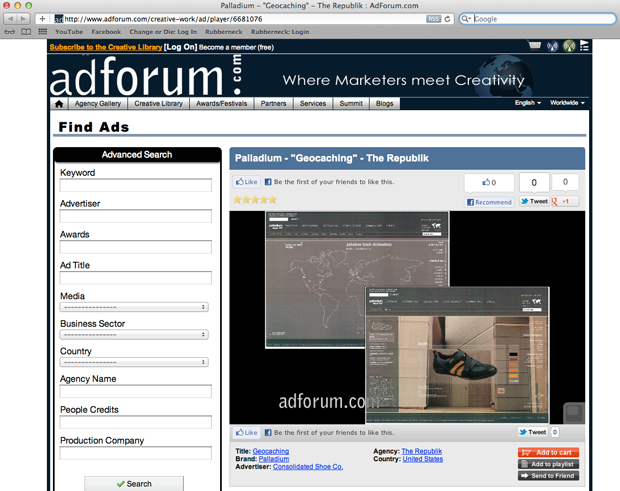Image resolution: width=620 pixels, height=491 pixels.
Task: Open the Creative Library tab
Action: pos(159,104)
